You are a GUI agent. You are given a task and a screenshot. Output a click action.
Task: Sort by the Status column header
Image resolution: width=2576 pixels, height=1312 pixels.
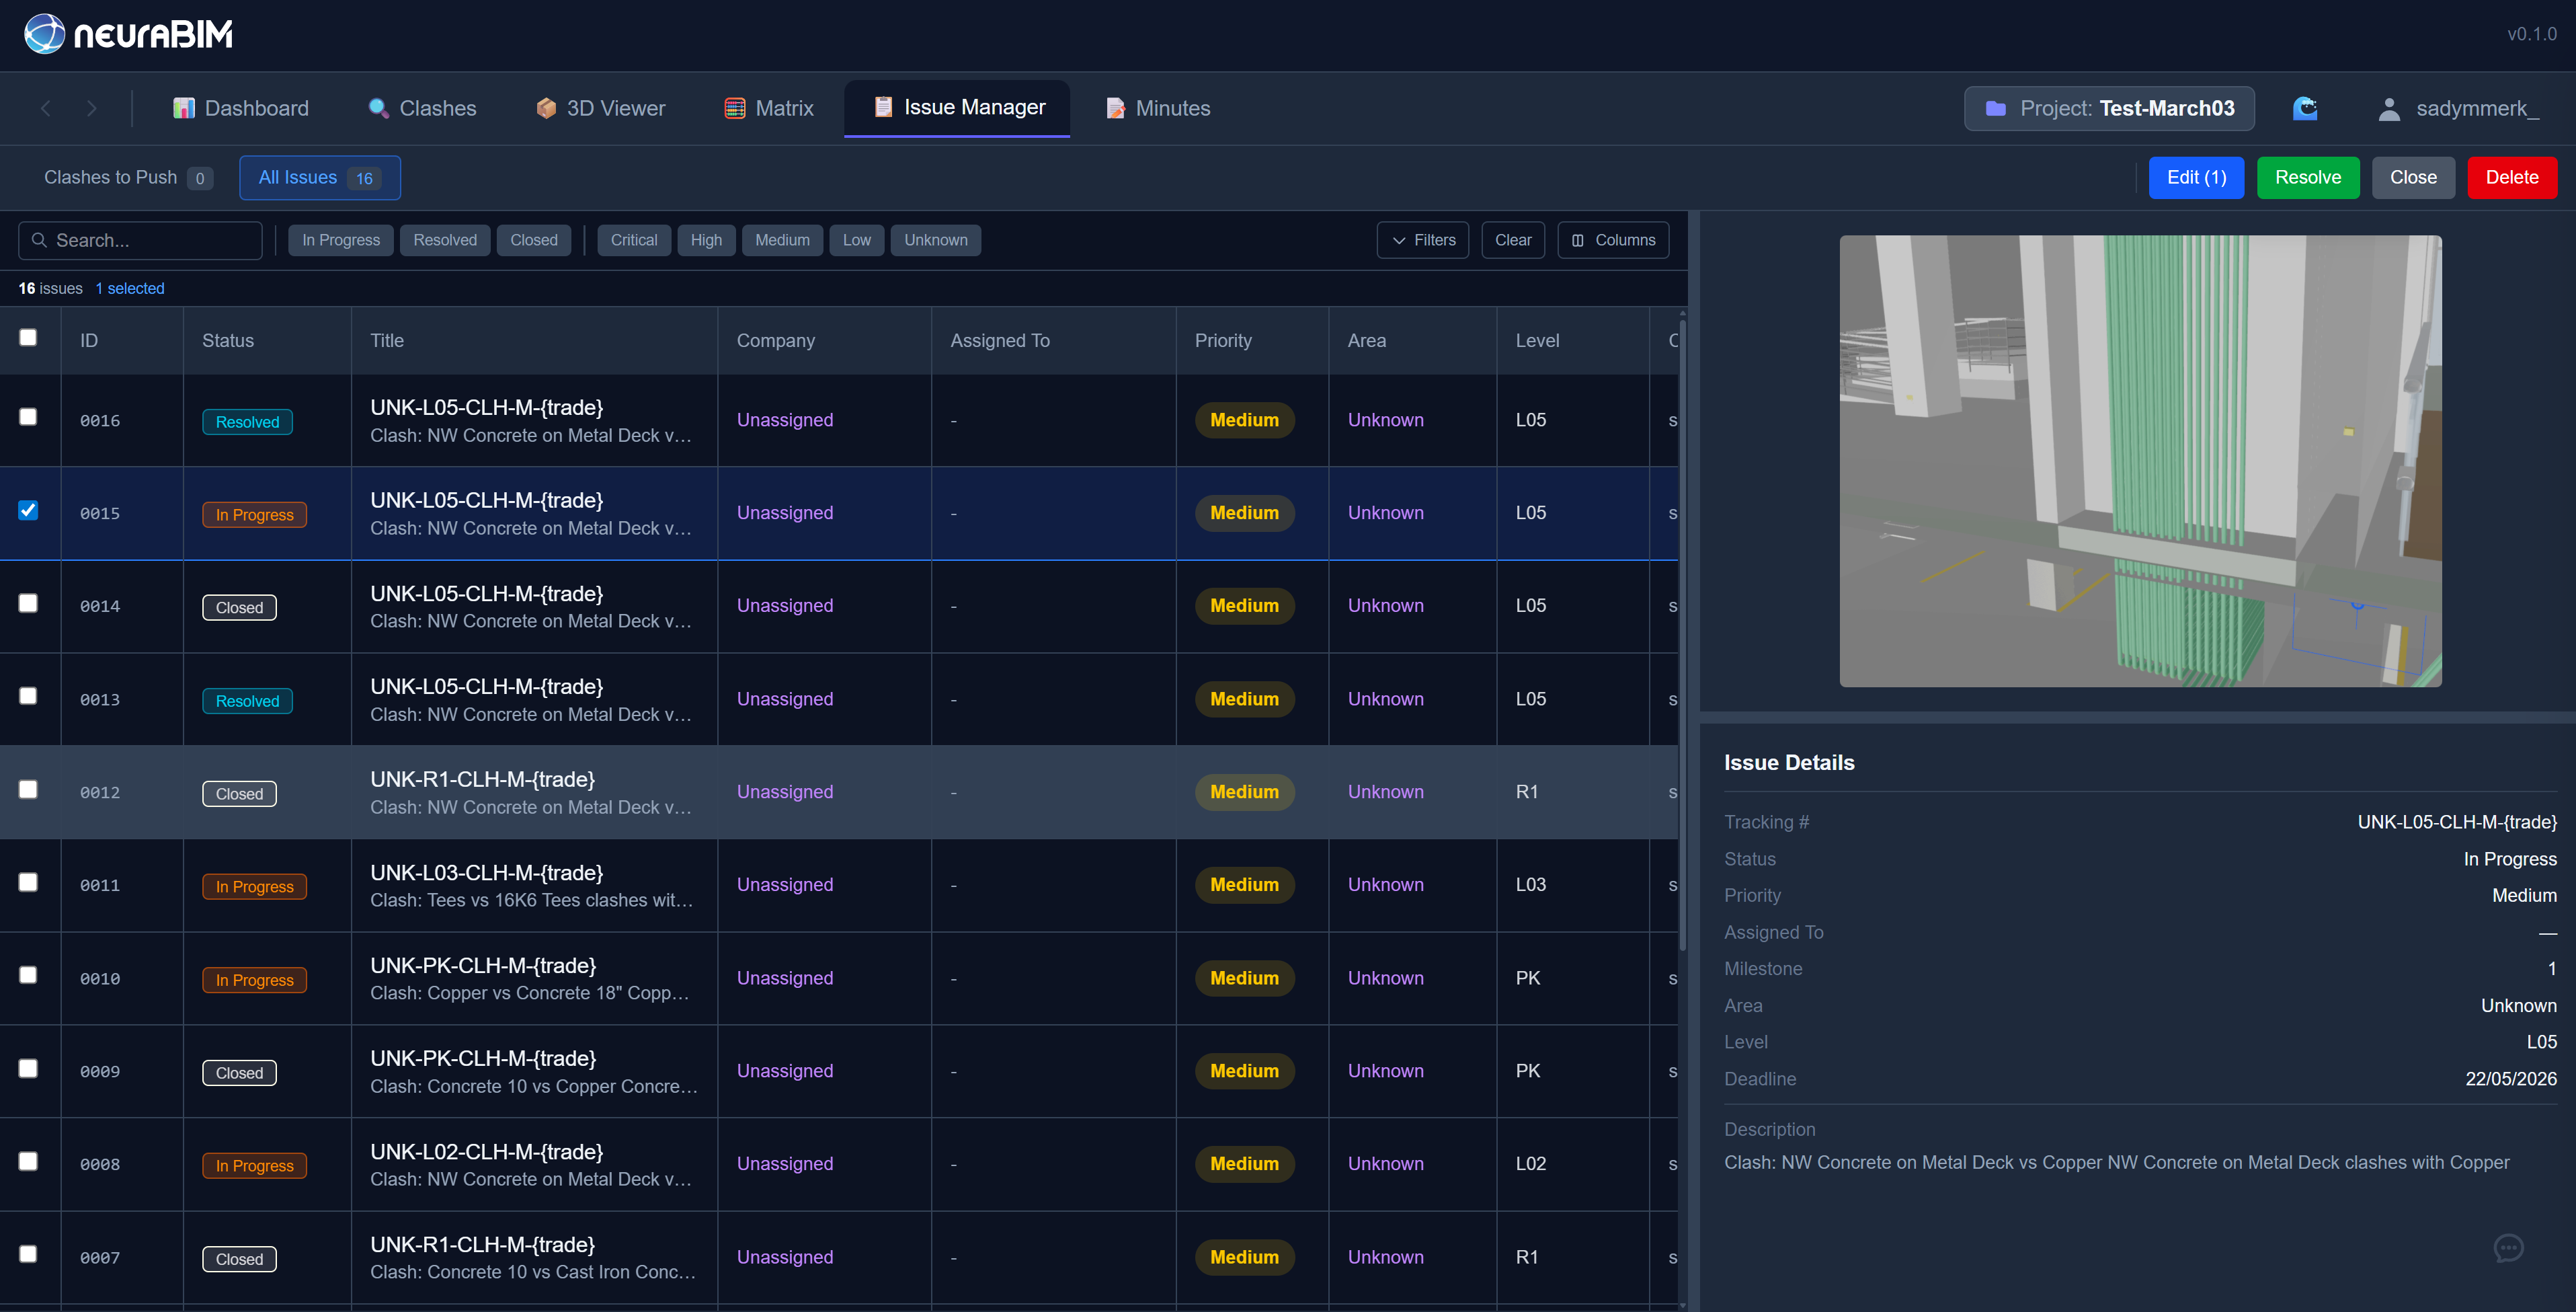pyautogui.click(x=267, y=340)
